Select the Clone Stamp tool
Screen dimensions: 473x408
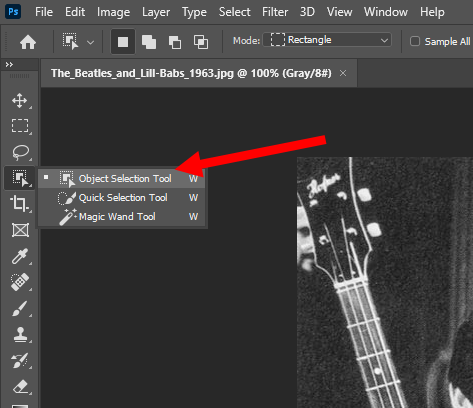click(20, 334)
